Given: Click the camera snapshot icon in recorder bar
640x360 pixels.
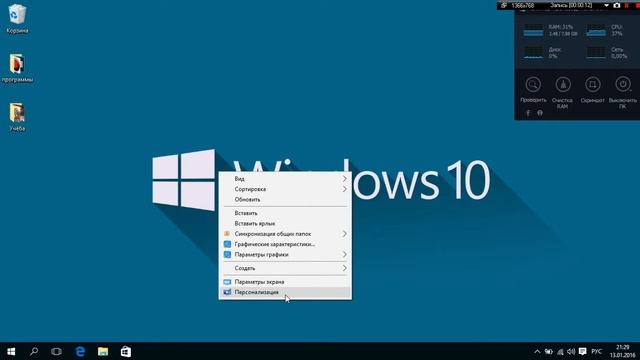Looking at the screenshot, I should (x=617, y=5).
